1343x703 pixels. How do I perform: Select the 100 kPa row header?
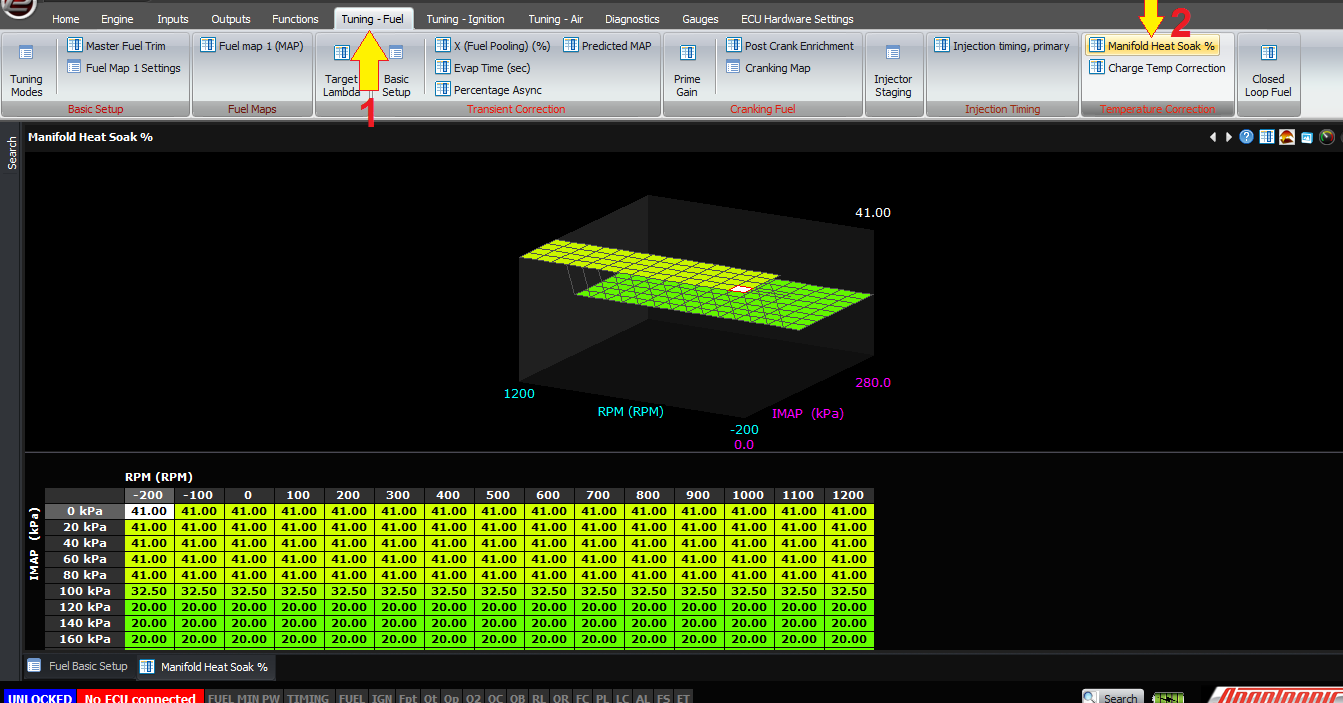click(x=86, y=591)
